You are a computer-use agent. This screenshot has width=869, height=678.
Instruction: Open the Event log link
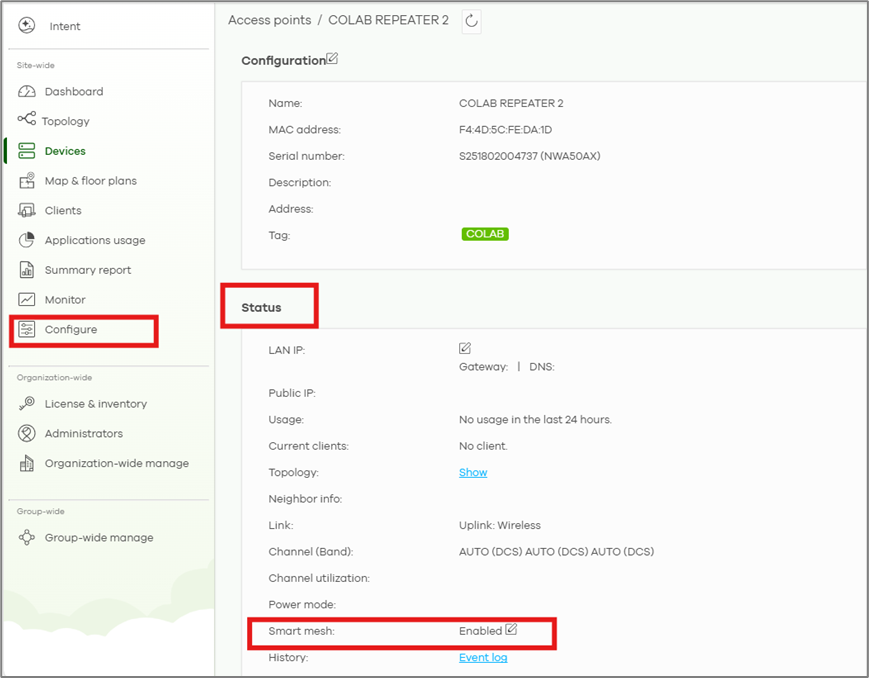(483, 657)
